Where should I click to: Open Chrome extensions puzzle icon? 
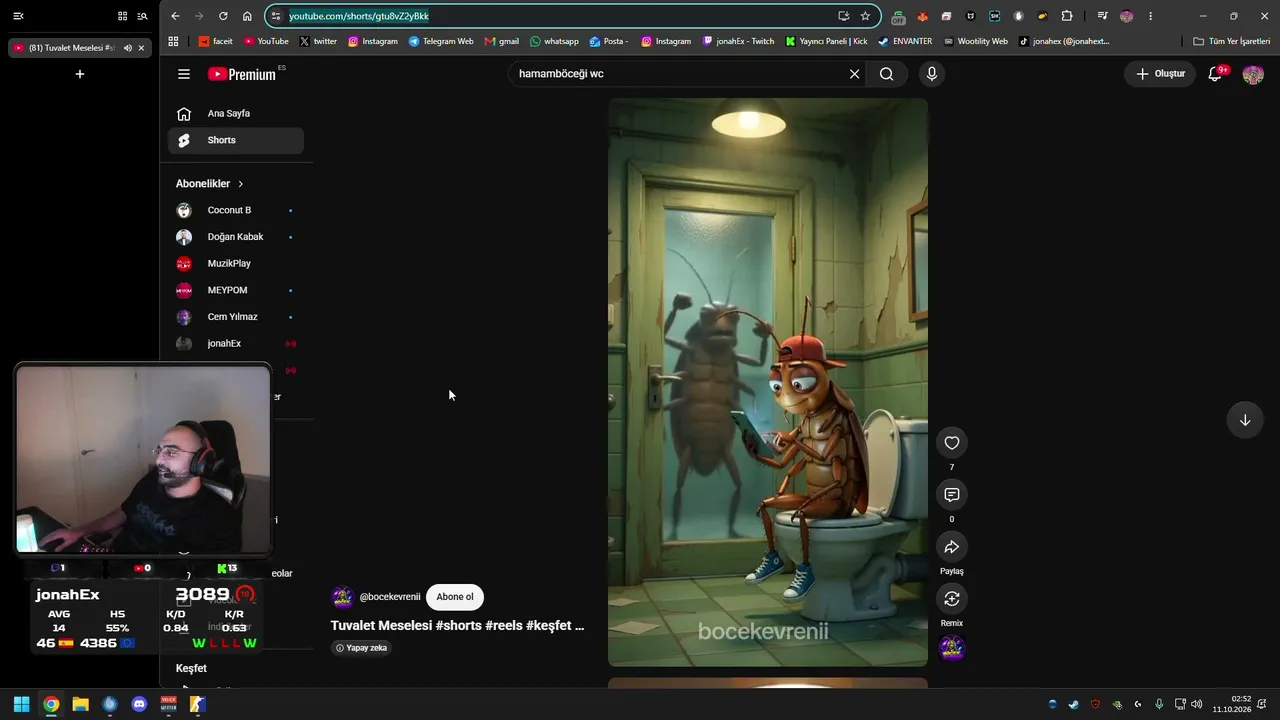(x=1067, y=16)
